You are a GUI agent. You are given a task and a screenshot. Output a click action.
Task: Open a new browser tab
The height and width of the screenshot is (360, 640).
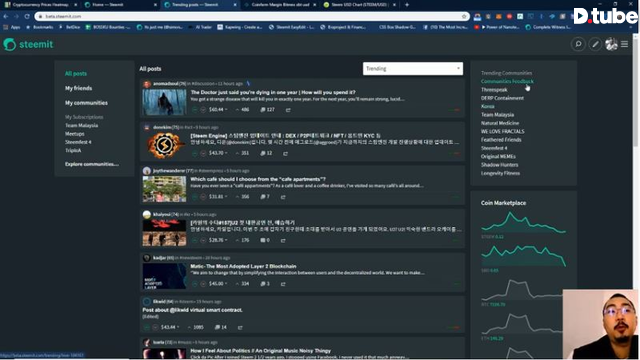point(407,5)
